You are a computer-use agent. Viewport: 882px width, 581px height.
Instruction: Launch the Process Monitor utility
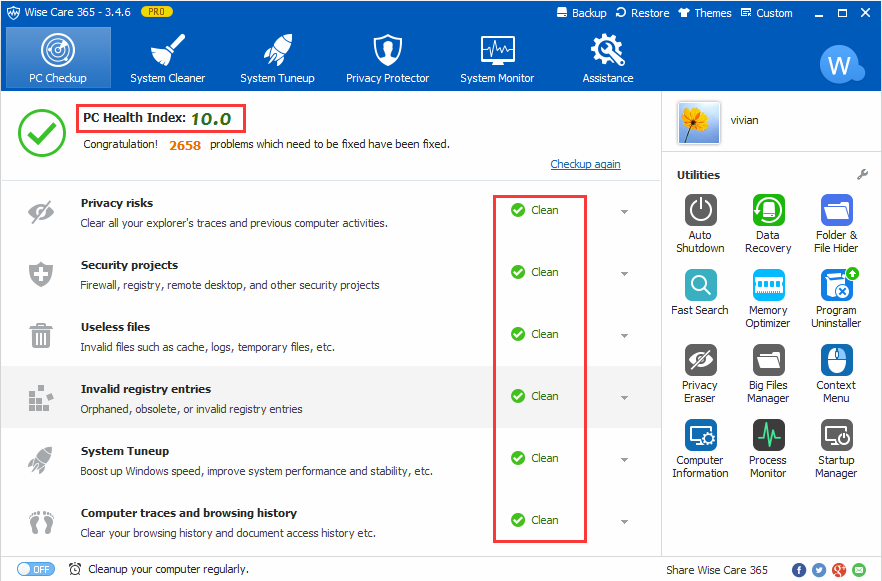tap(768, 448)
